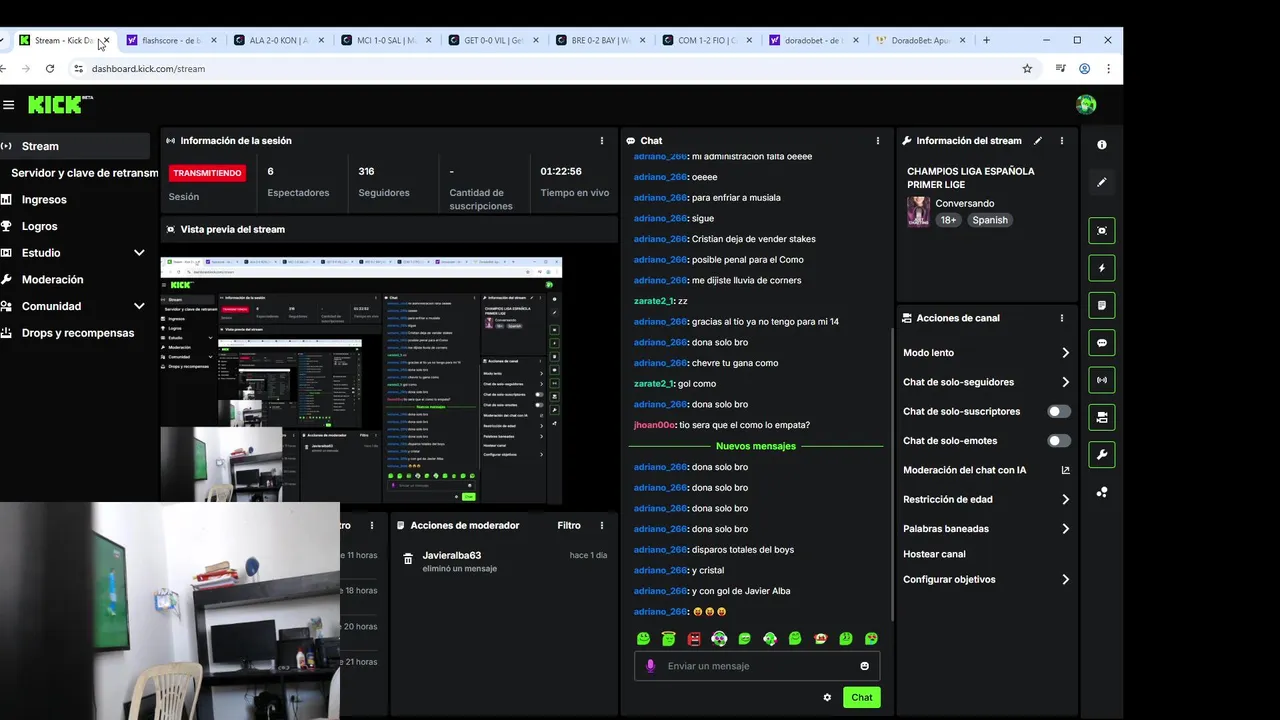Click the Conversando category thumbnail
The image size is (1280, 720).
click(918, 212)
